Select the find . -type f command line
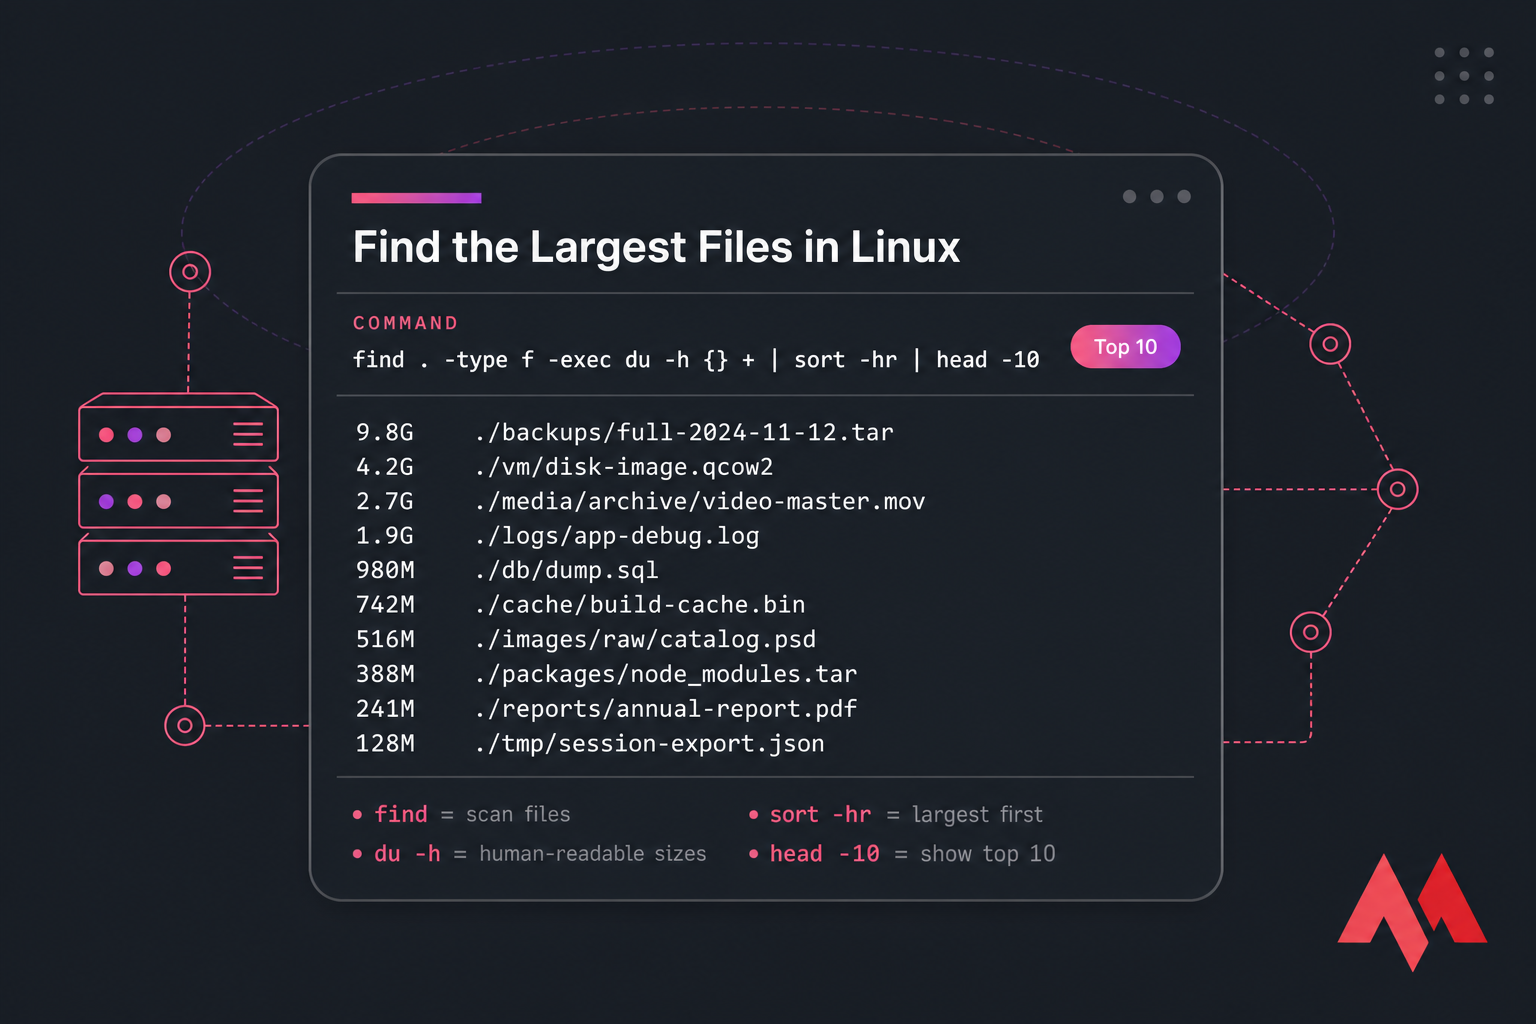The width and height of the screenshot is (1536, 1024). [696, 360]
